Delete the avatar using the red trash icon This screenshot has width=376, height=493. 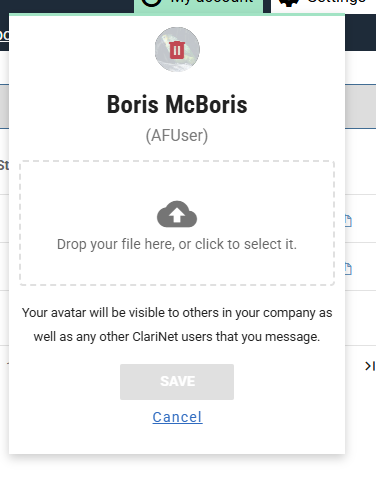(177, 50)
